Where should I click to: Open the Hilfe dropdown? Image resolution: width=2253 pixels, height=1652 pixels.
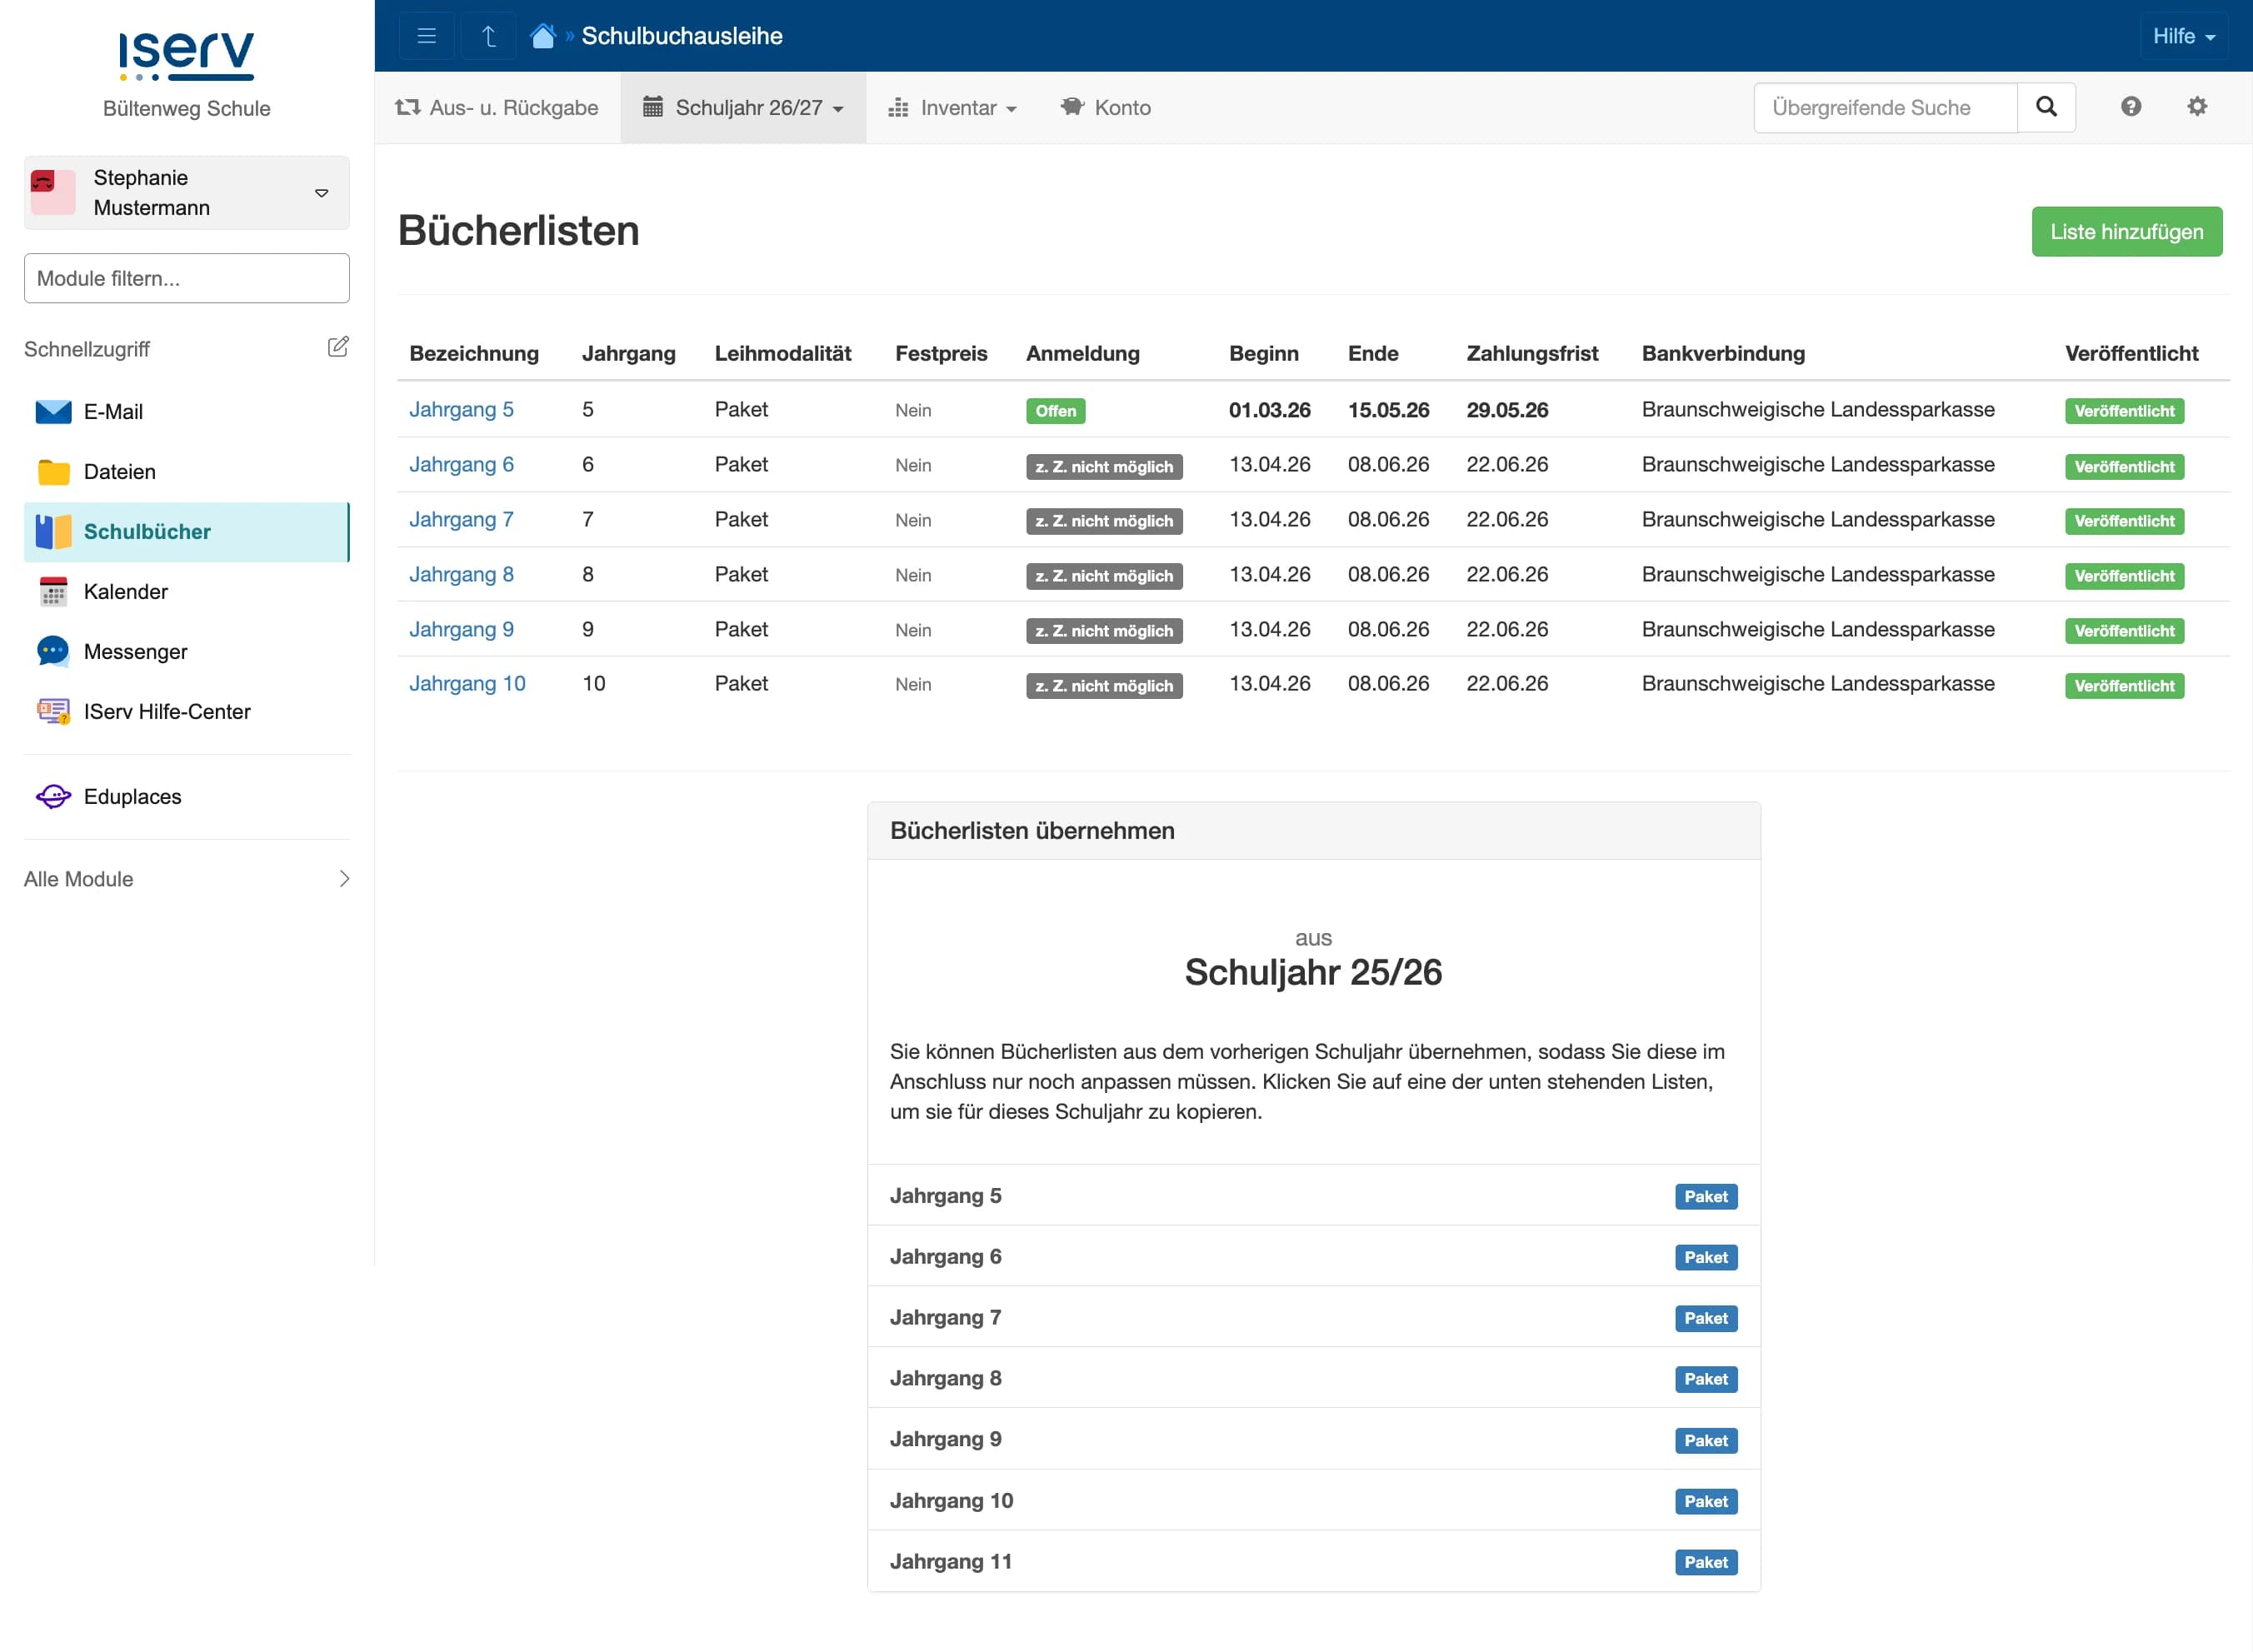(2183, 36)
